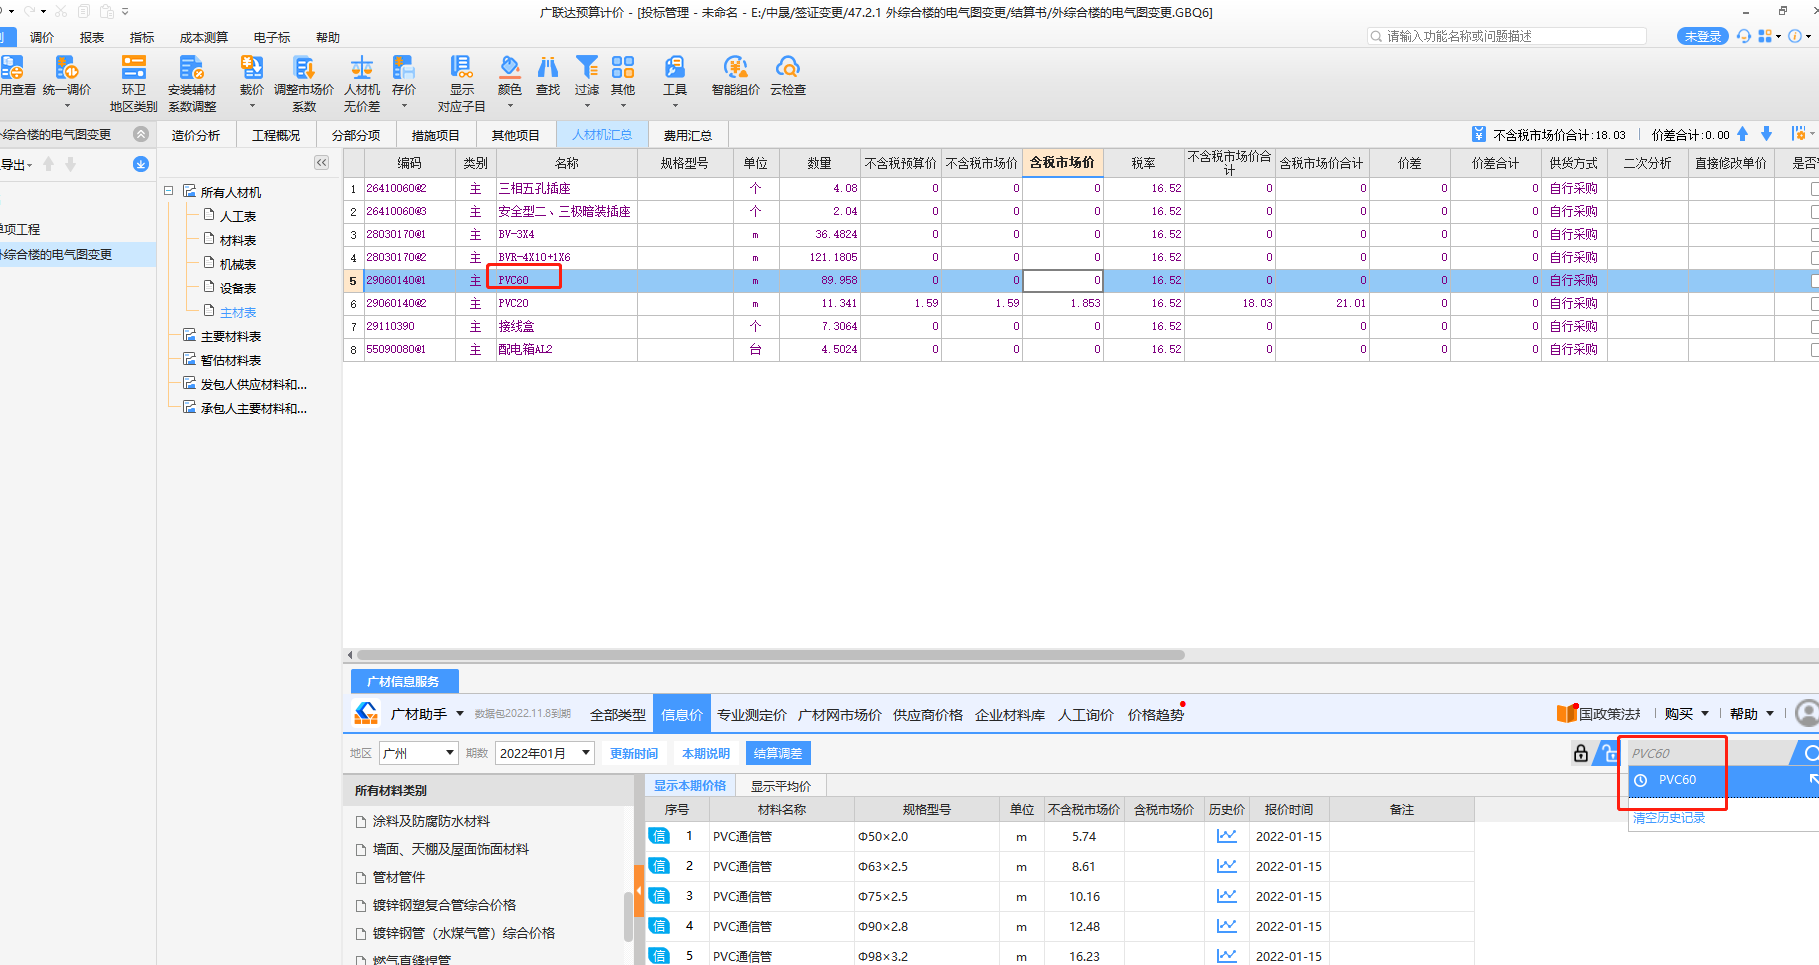Tick the checkbox in the PVC20 row

(x=1815, y=303)
